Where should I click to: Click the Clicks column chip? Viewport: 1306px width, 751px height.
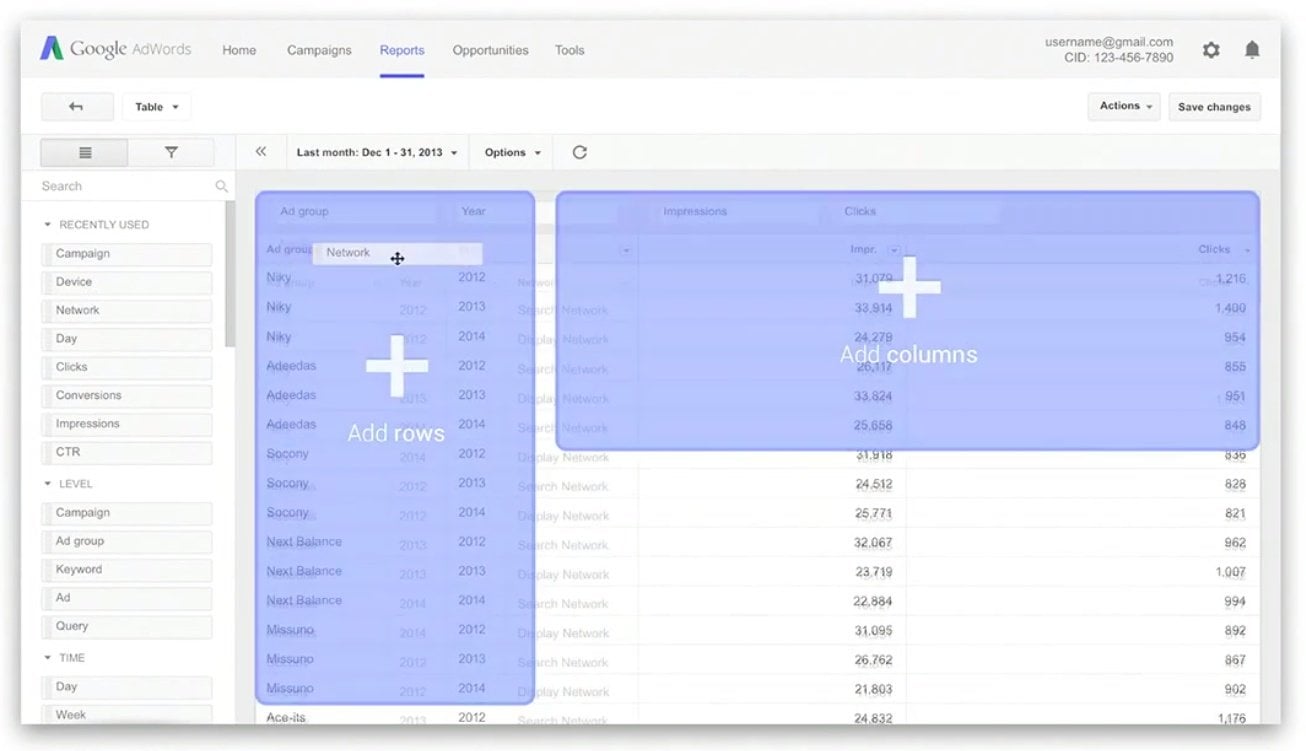[915, 212]
